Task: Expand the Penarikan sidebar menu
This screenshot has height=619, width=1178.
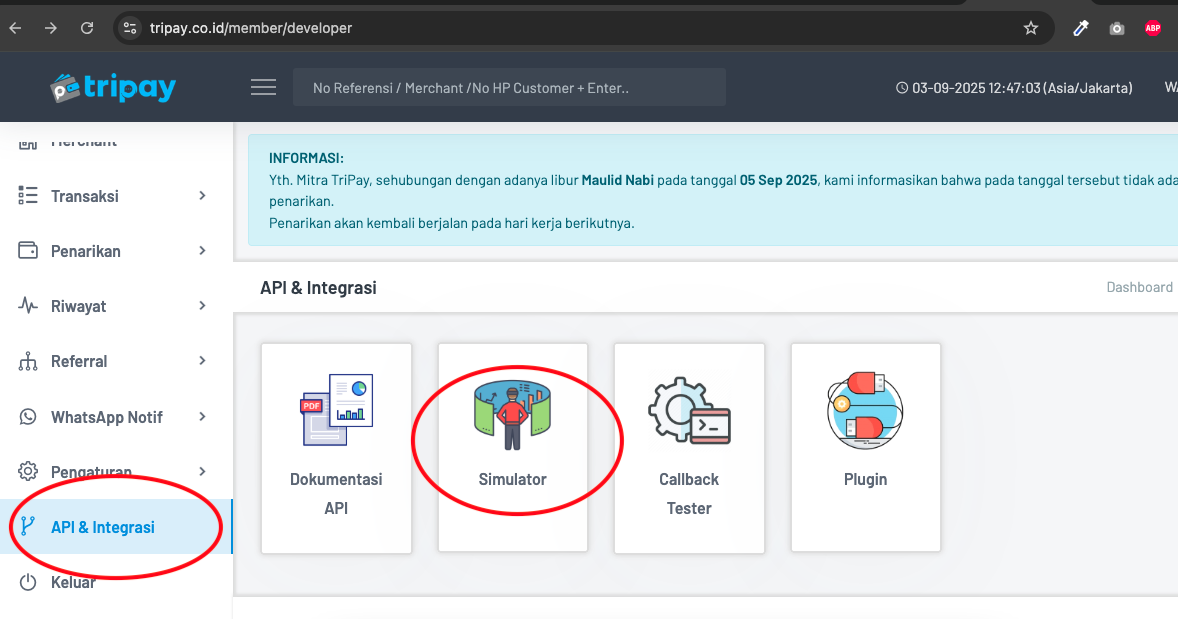Action: coord(86,251)
